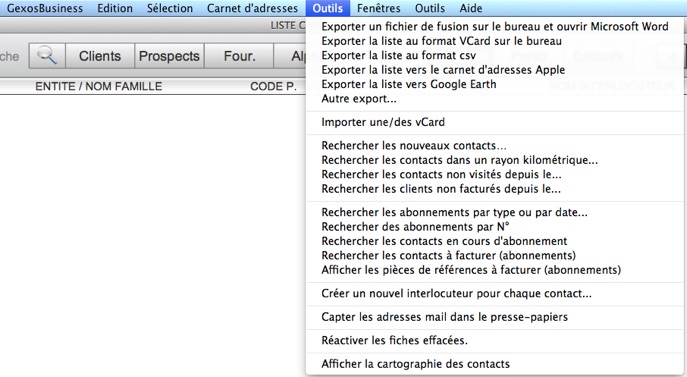Show the Prospects list
The image size is (687, 377).
[169, 56]
